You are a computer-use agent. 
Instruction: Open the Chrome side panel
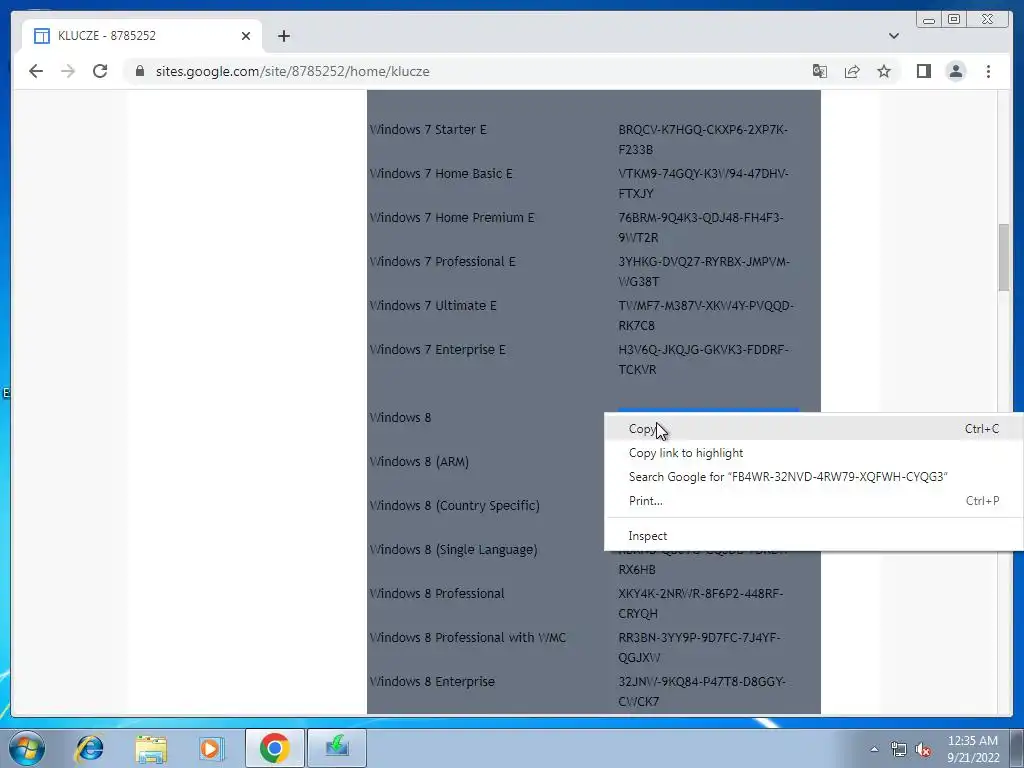click(923, 71)
